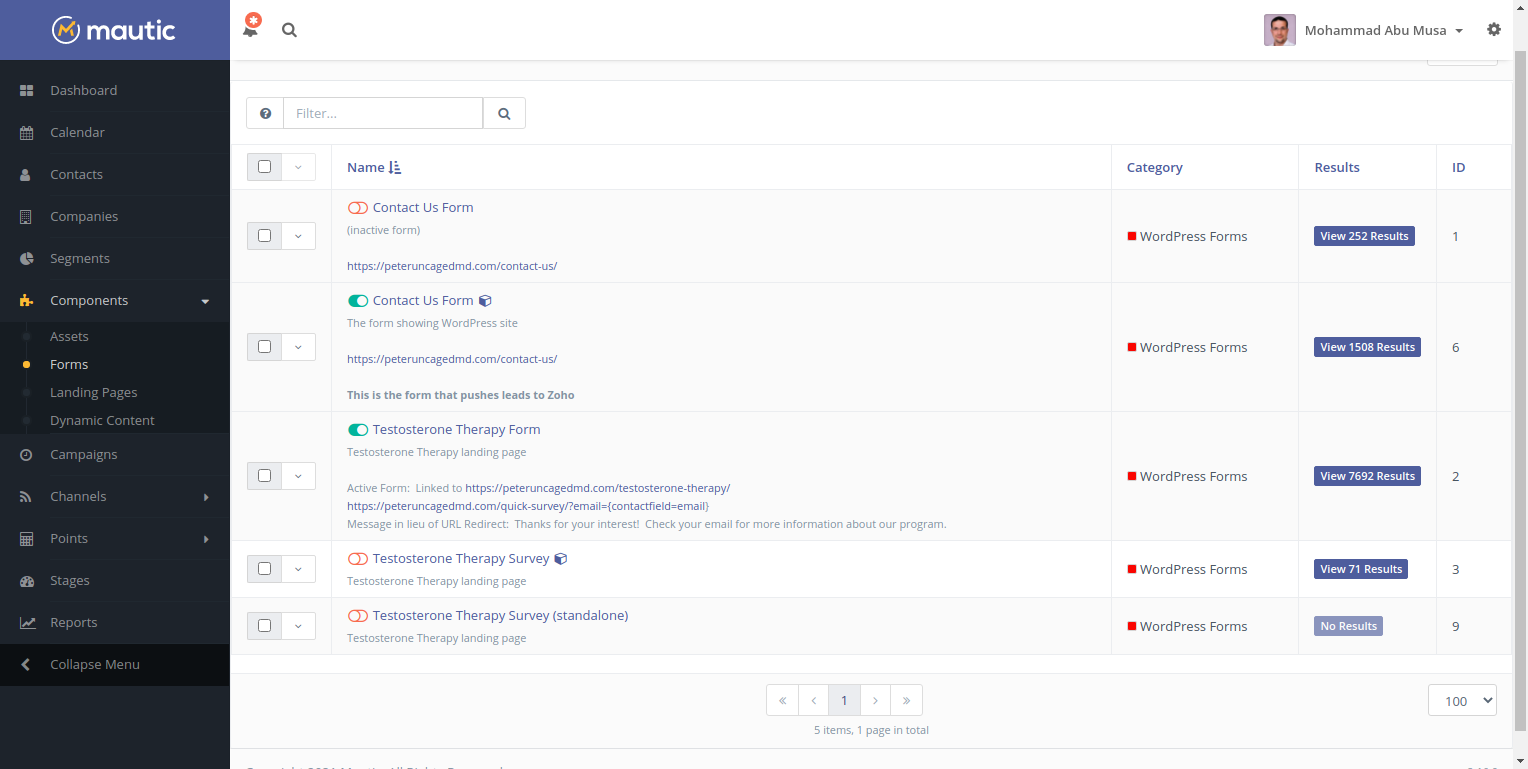Toggle publish switch on Testosterone Therapy Survey (standalone)

[x=358, y=616]
